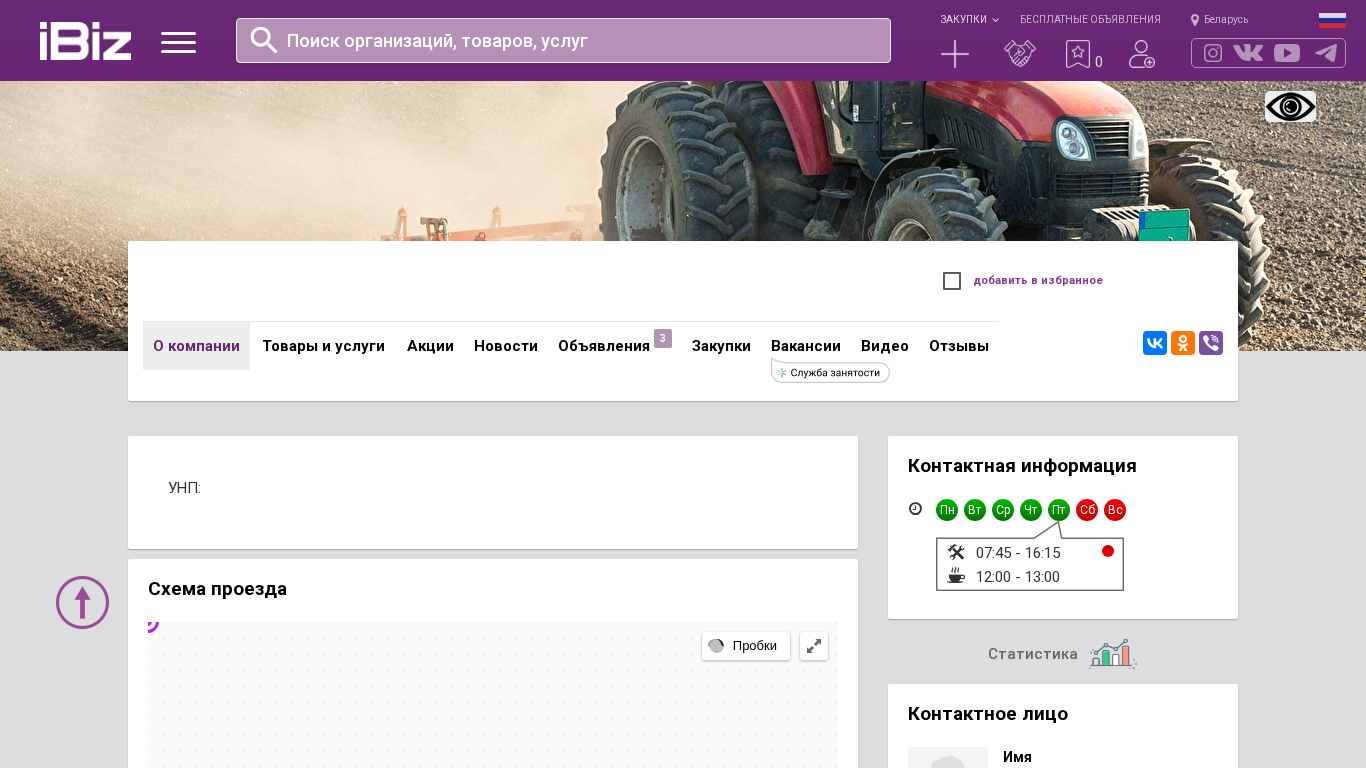
Task: Open favorites bookmark star icon
Action: (1077, 54)
